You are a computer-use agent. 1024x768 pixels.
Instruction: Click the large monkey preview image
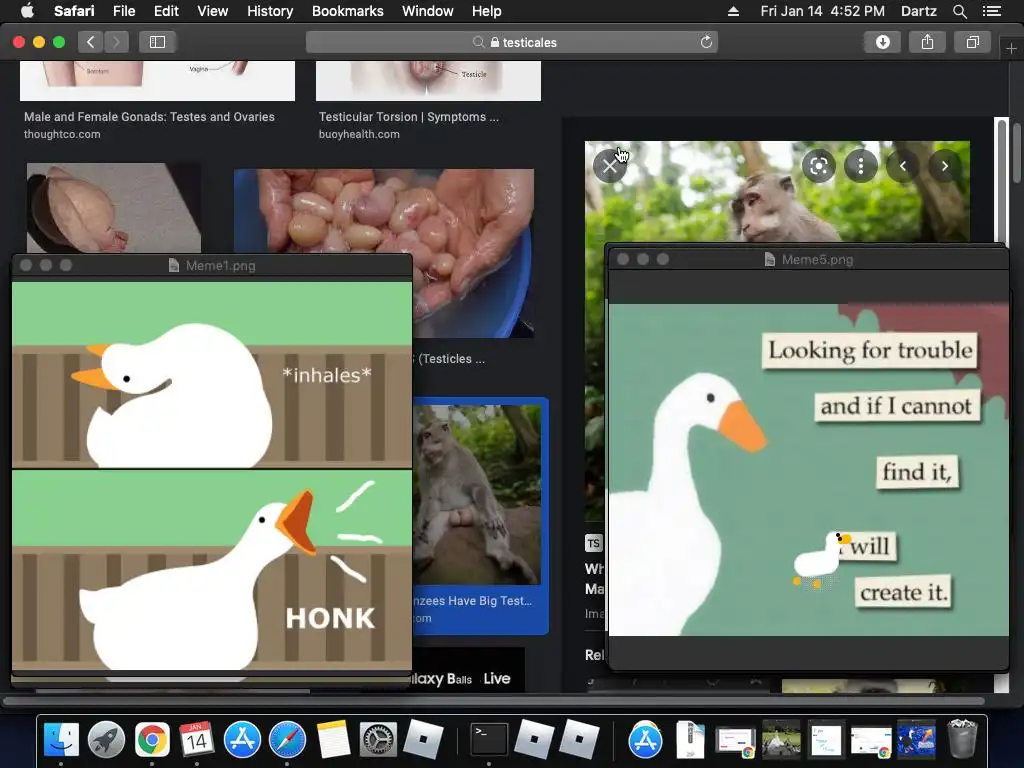point(777,191)
